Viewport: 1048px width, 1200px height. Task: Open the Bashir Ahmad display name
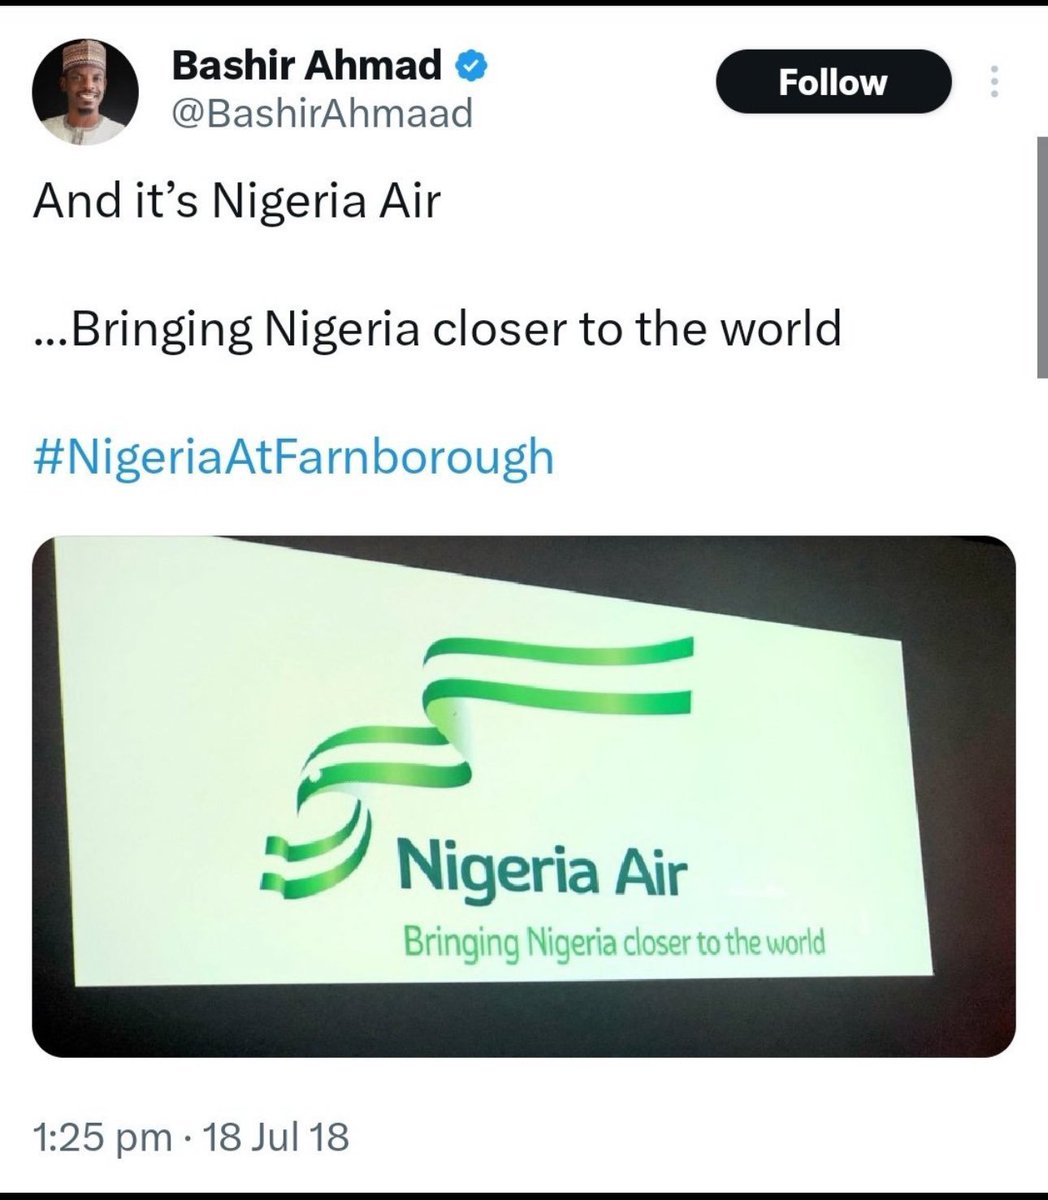(x=307, y=67)
